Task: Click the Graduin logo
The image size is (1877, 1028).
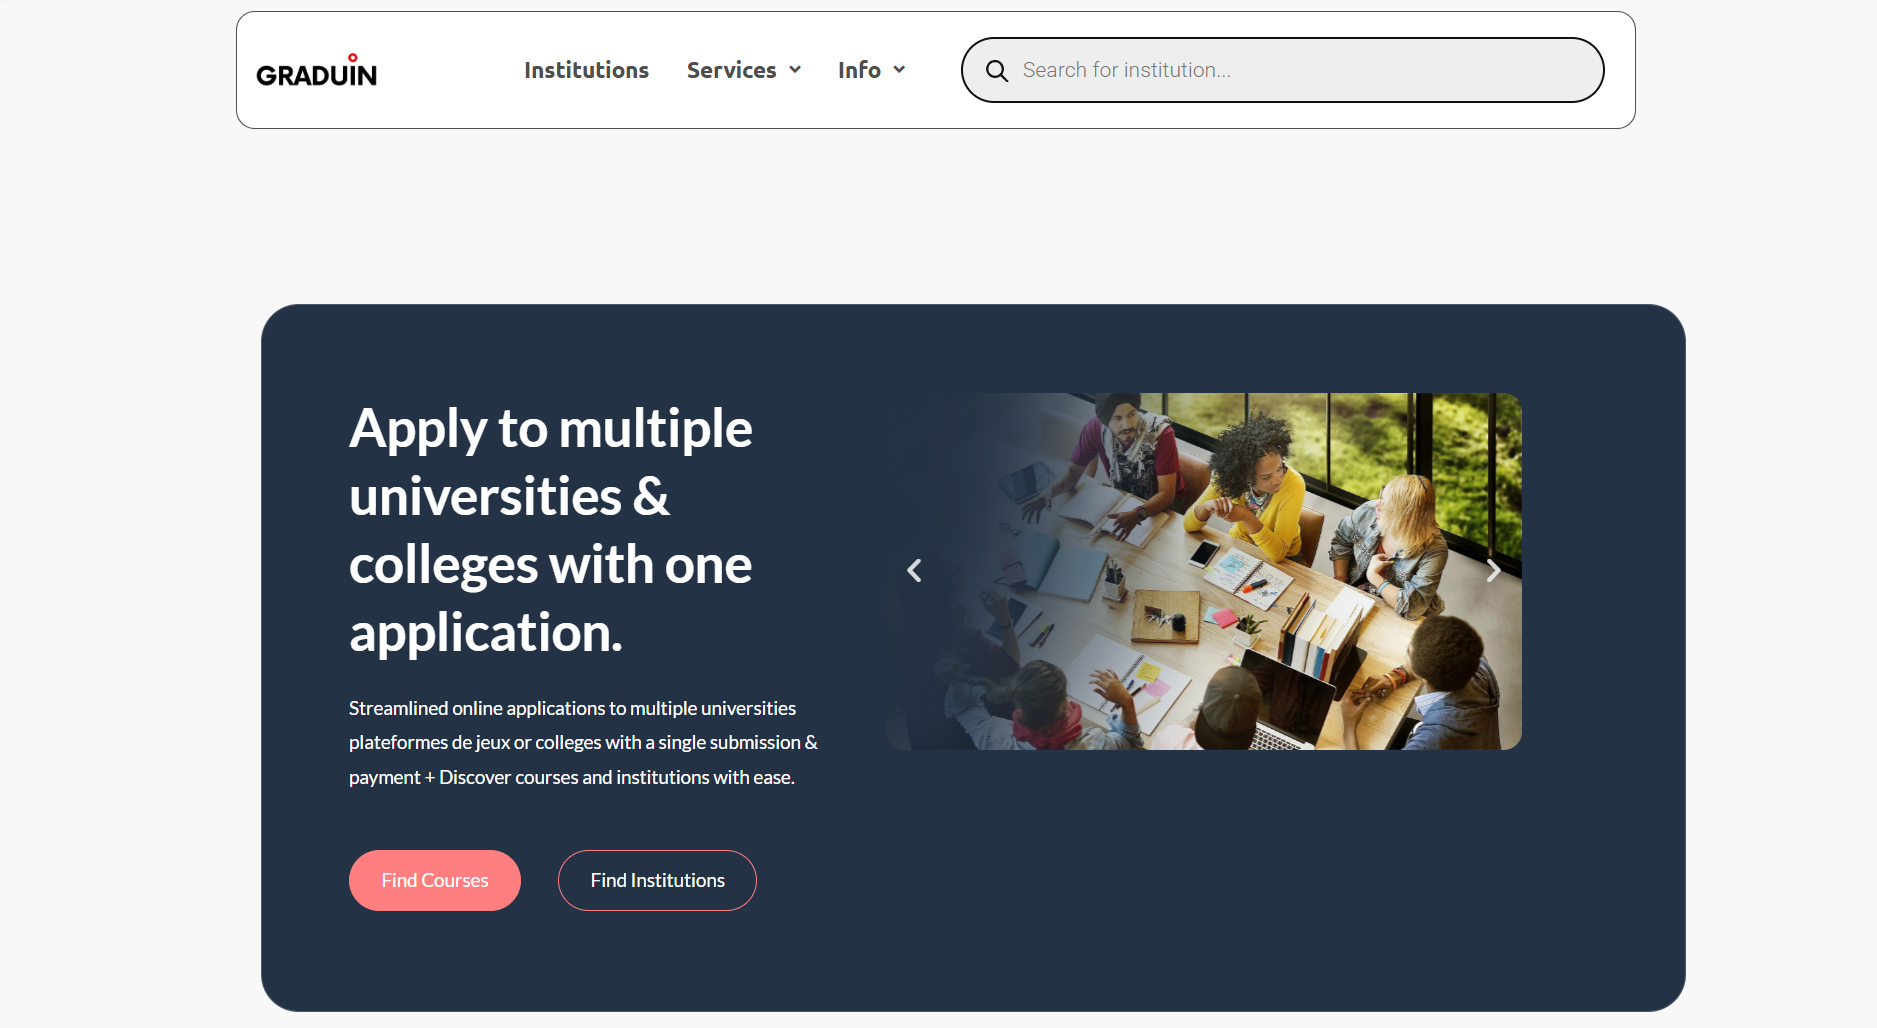Action: click(316, 71)
